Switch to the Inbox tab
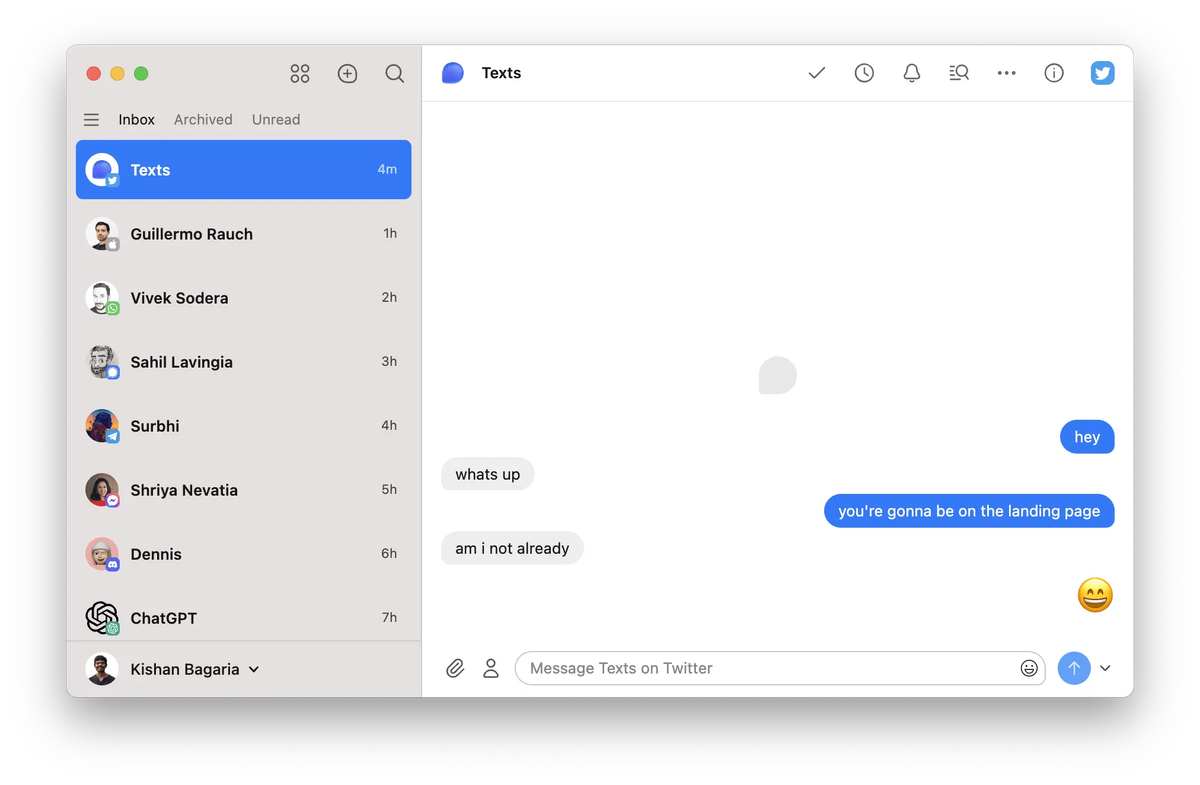Viewport: 1200px width, 785px height. point(136,120)
